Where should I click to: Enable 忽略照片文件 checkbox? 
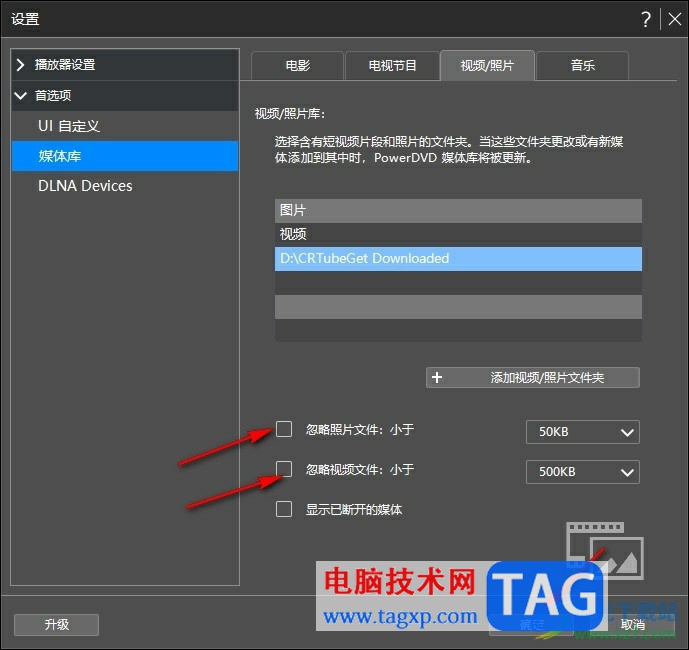[x=284, y=429]
